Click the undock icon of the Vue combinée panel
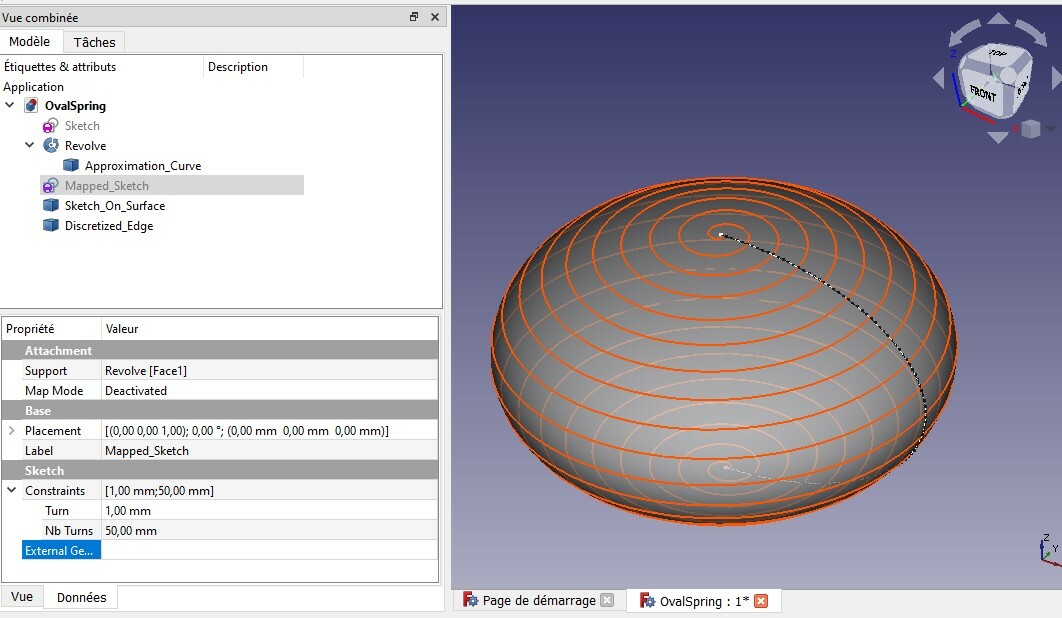This screenshot has width=1062, height=618. point(413,17)
